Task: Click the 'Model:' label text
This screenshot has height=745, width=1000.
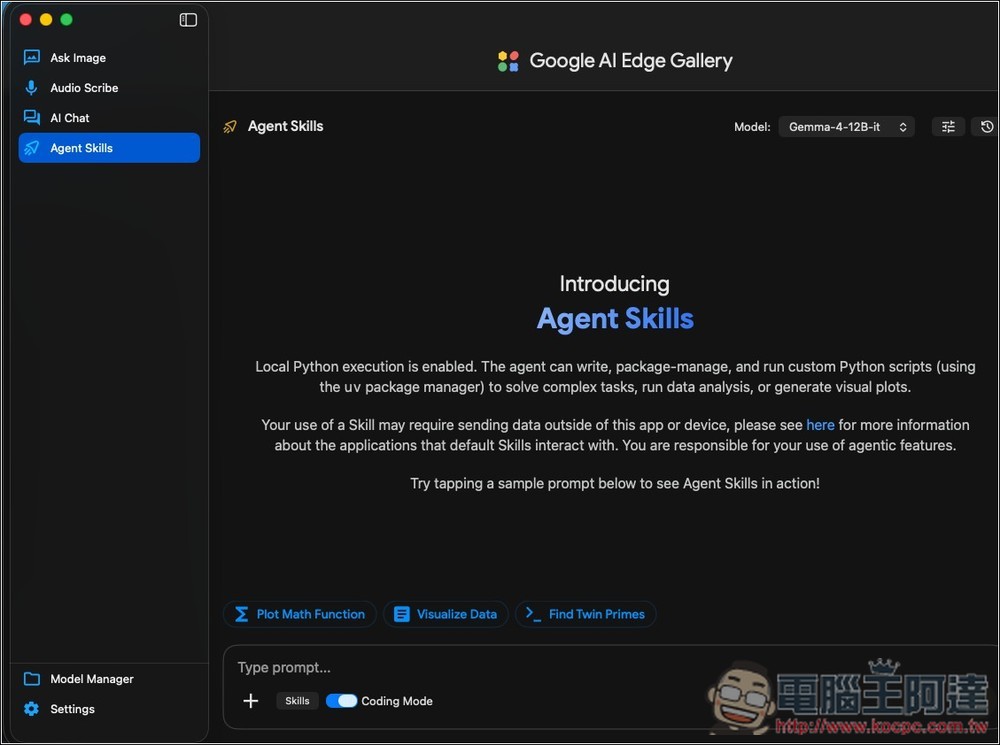Action: (x=752, y=127)
